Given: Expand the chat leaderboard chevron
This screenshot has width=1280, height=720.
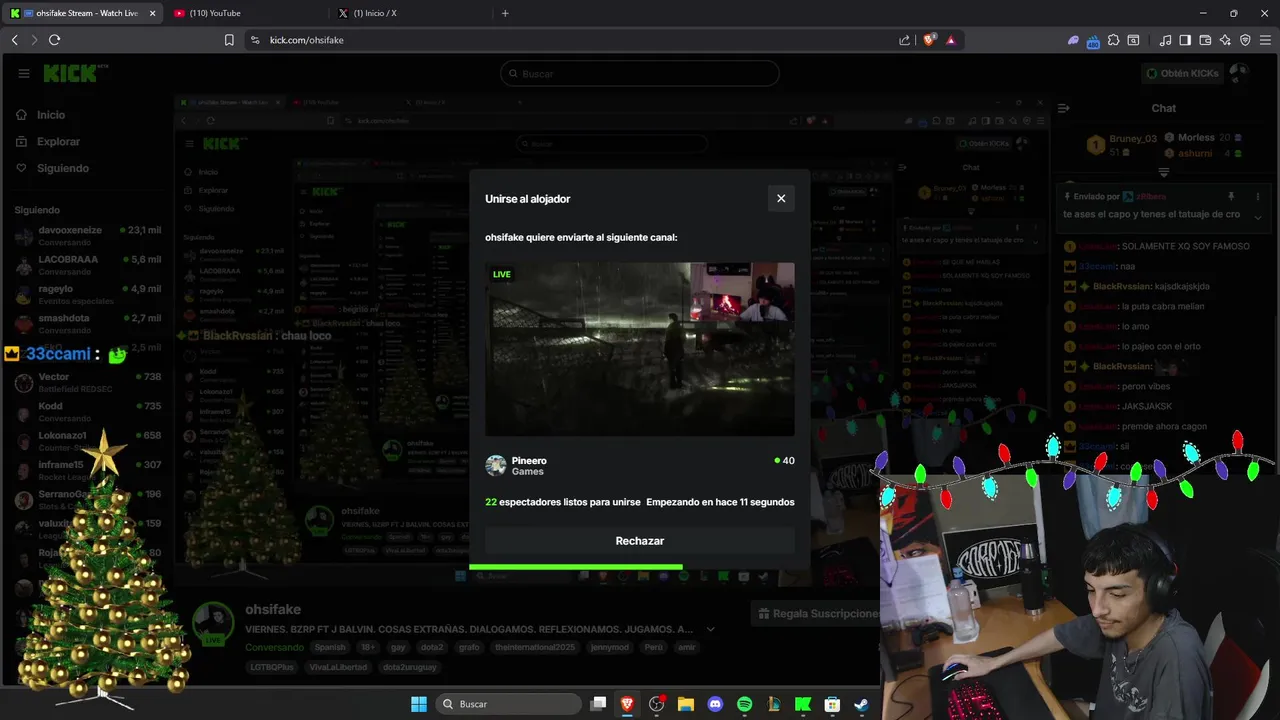Looking at the screenshot, I should pos(1163,172).
